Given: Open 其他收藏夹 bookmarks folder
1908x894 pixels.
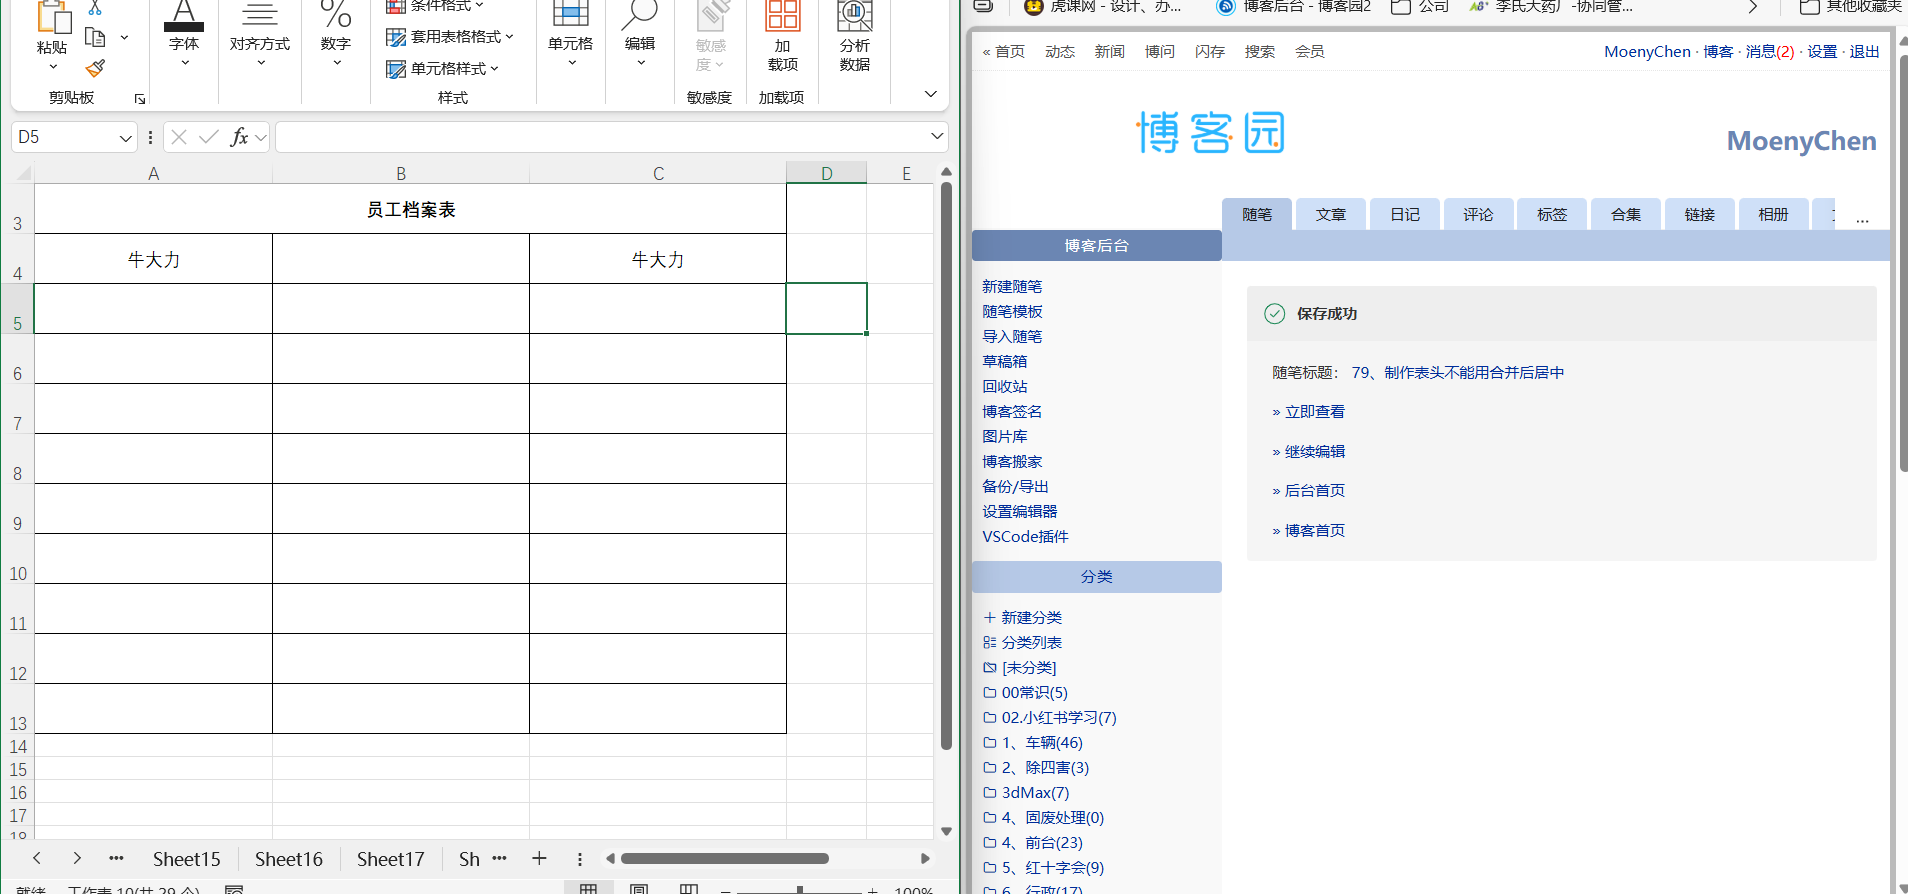Looking at the screenshot, I should 1851,7.
